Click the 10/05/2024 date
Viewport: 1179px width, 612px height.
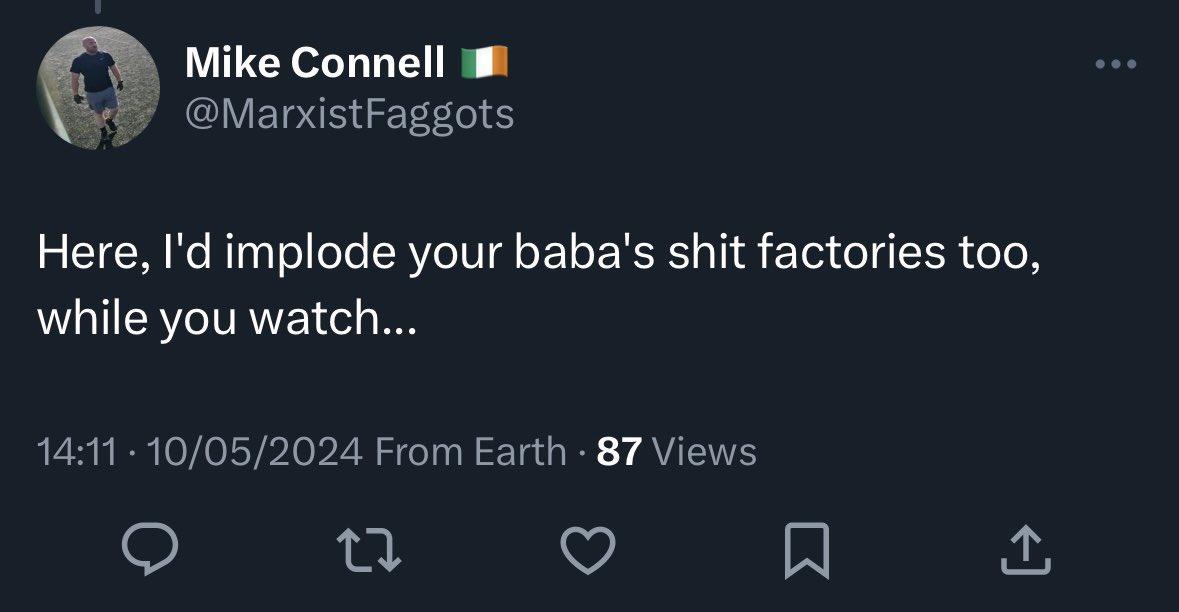(253, 452)
